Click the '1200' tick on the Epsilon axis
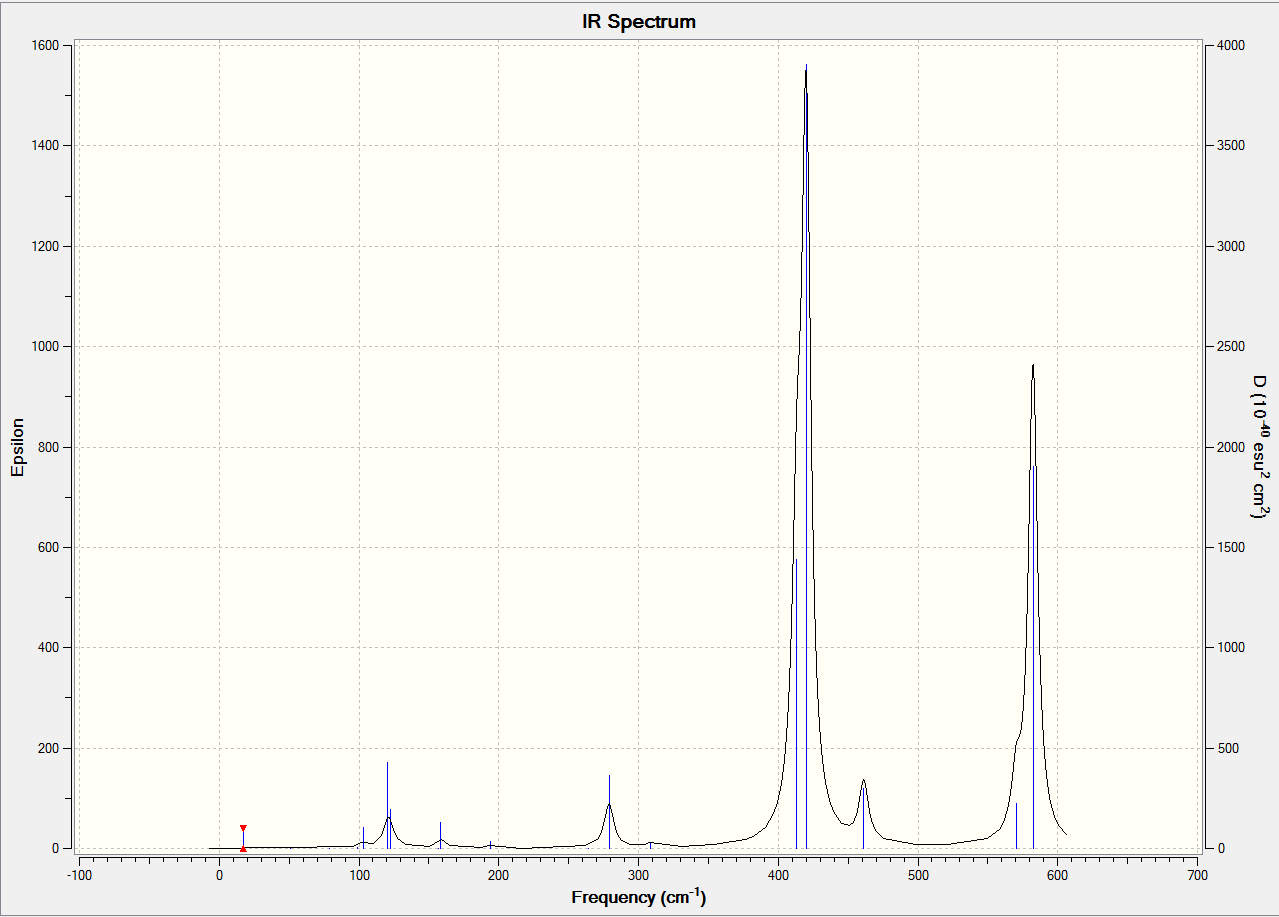1279x917 pixels. tap(44, 246)
